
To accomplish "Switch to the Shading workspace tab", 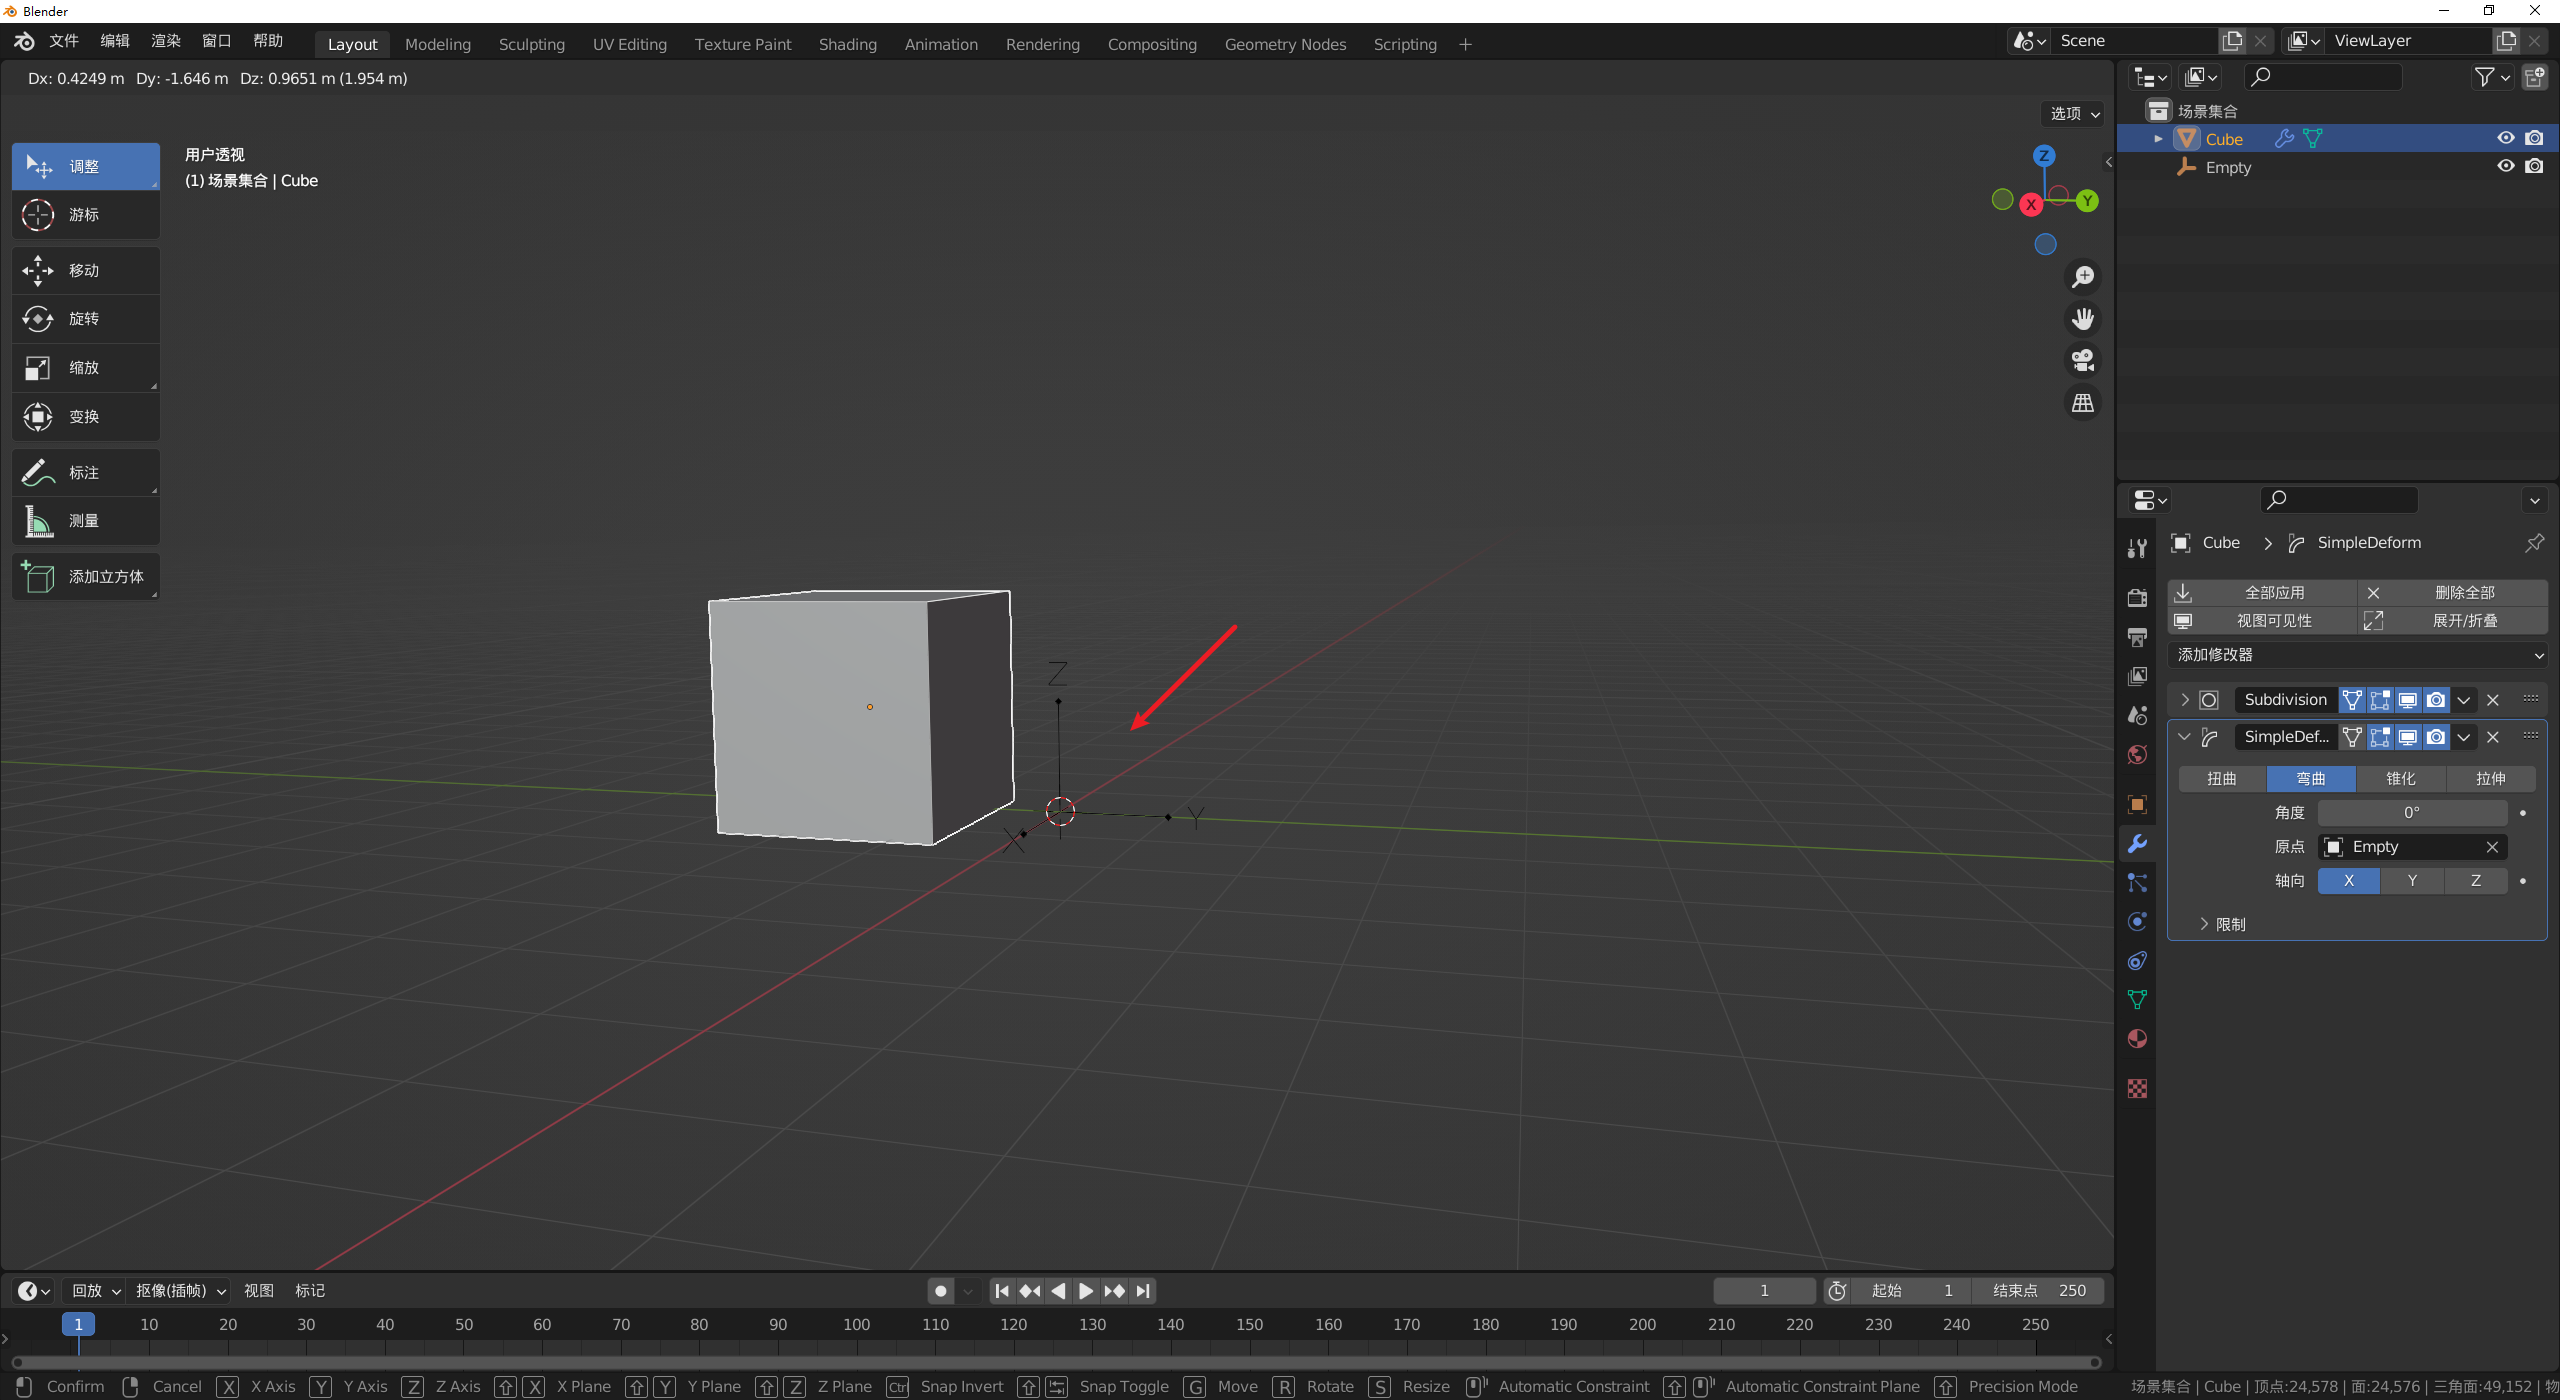I will (847, 44).
